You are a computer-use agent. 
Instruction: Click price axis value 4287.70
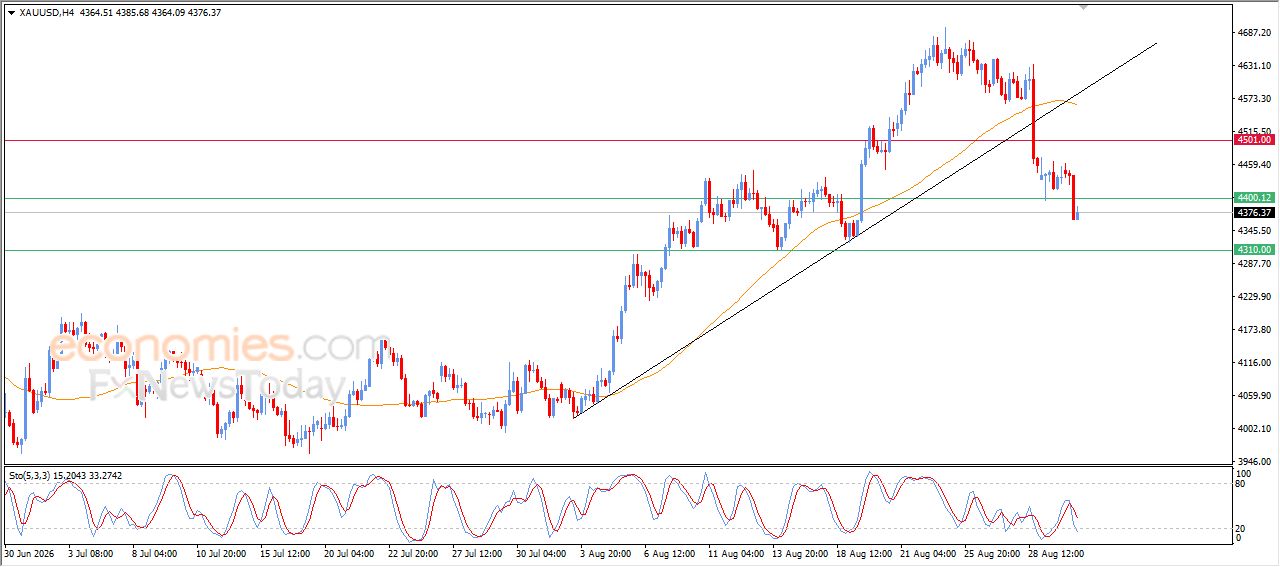click(x=1254, y=264)
